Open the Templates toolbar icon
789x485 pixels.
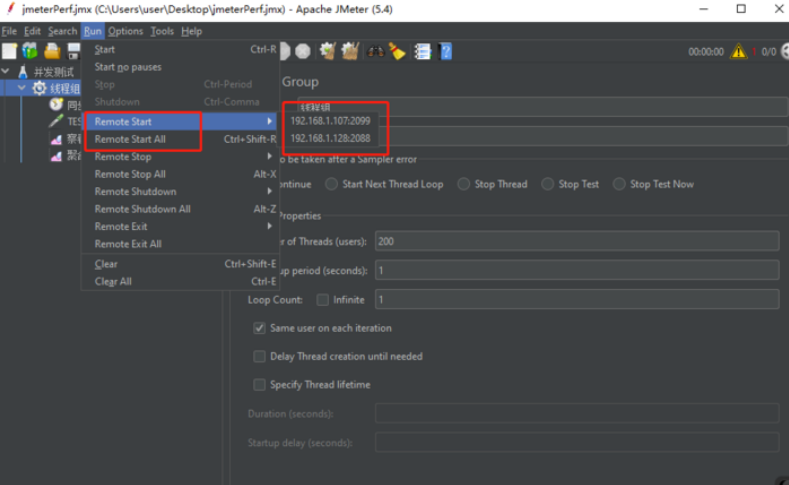tap(30, 51)
